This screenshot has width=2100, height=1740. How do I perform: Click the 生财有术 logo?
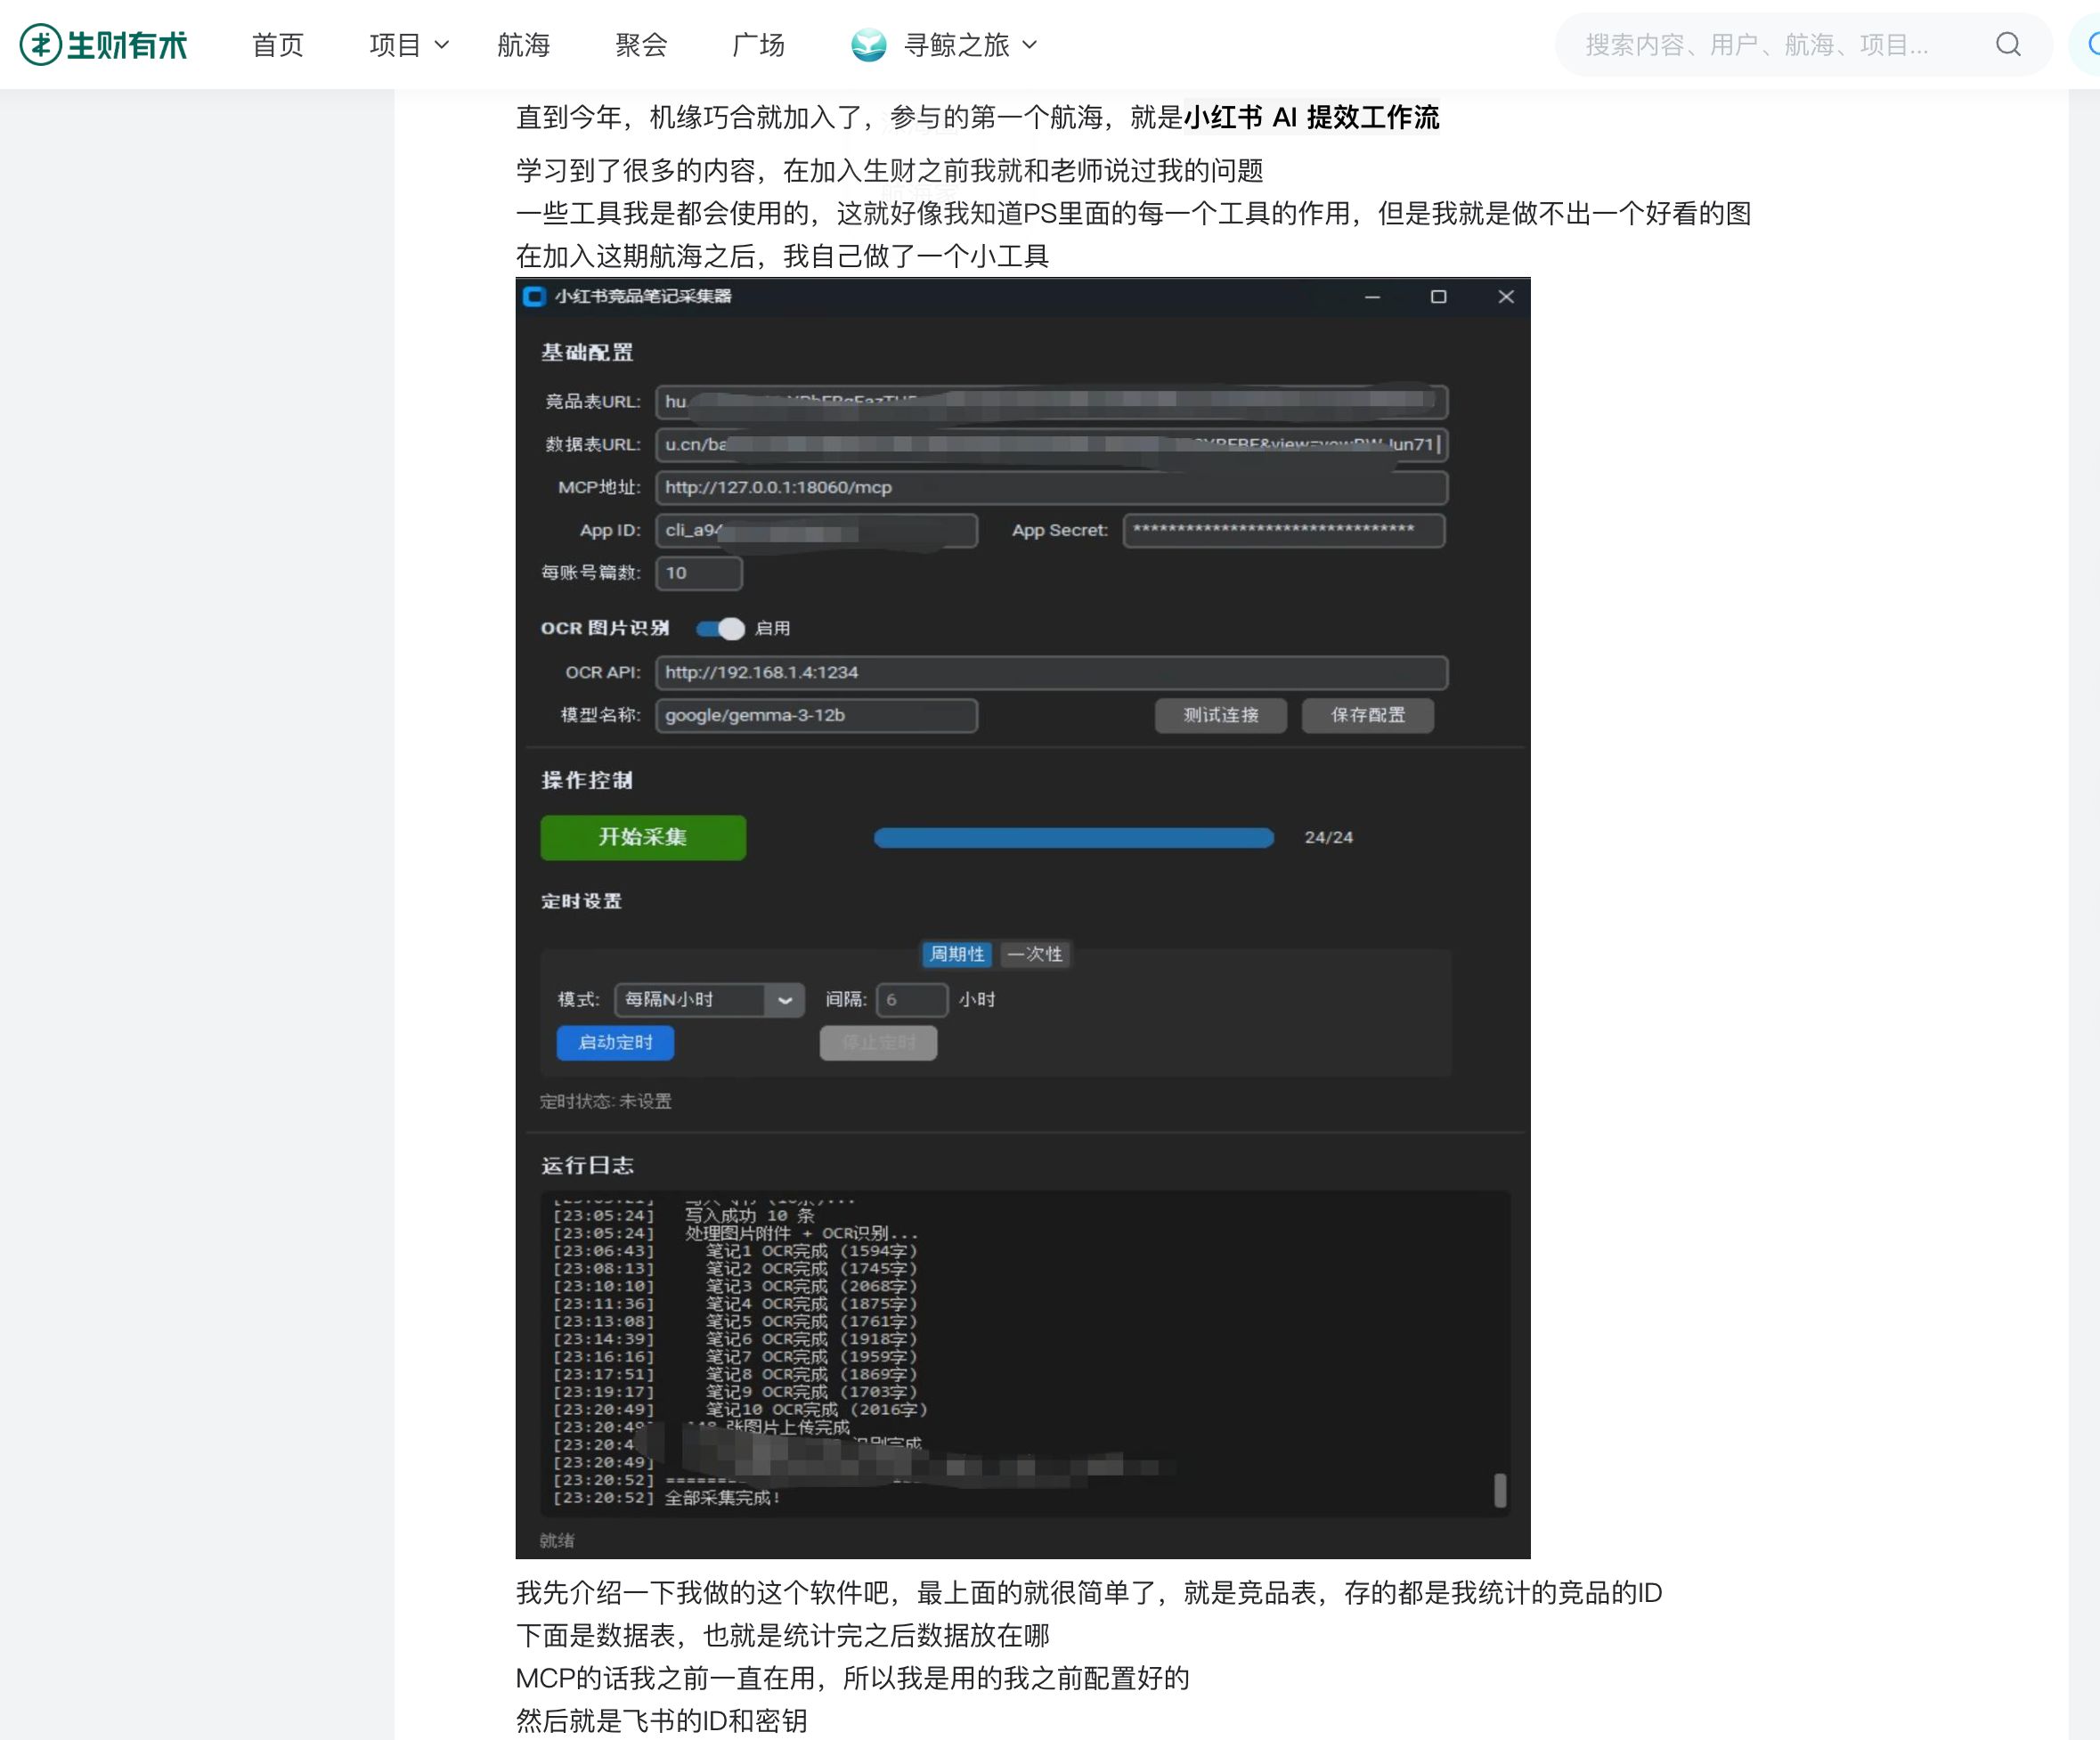[103, 45]
